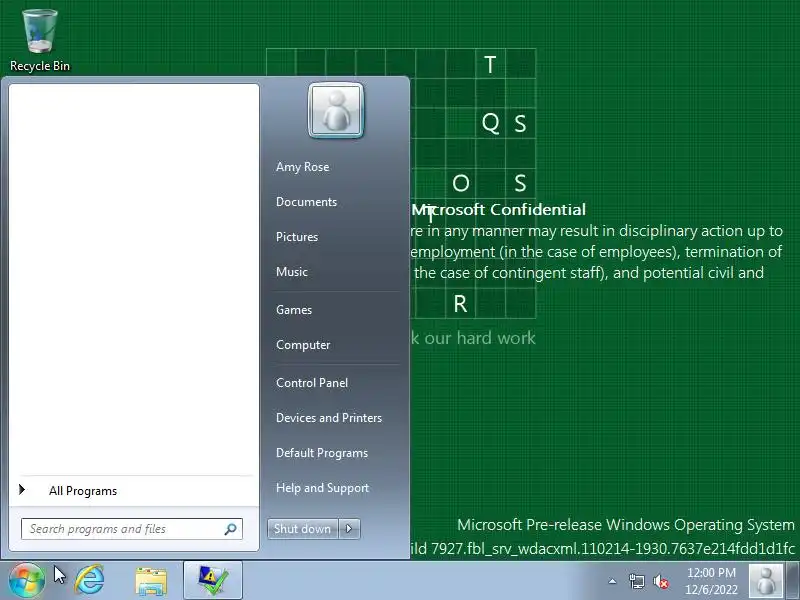Open Pictures from Start menu
Screen dimensions: 800x600
pyautogui.click(x=297, y=237)
